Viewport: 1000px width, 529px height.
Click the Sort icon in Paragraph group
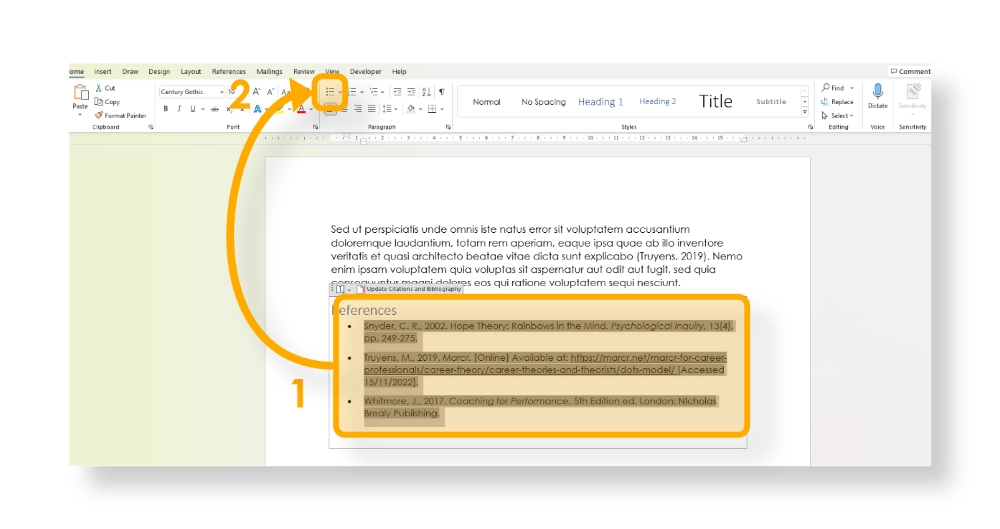pos(427,91)
